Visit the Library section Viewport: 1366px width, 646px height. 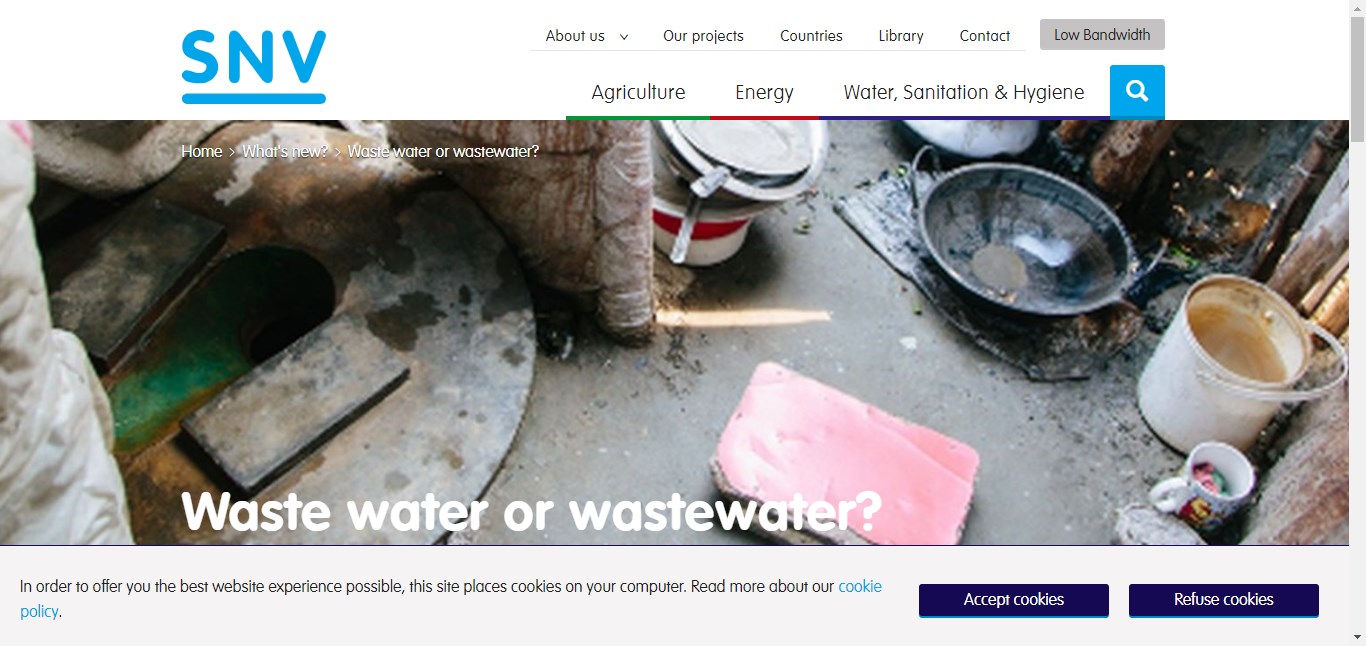click(x=901, y=36)
